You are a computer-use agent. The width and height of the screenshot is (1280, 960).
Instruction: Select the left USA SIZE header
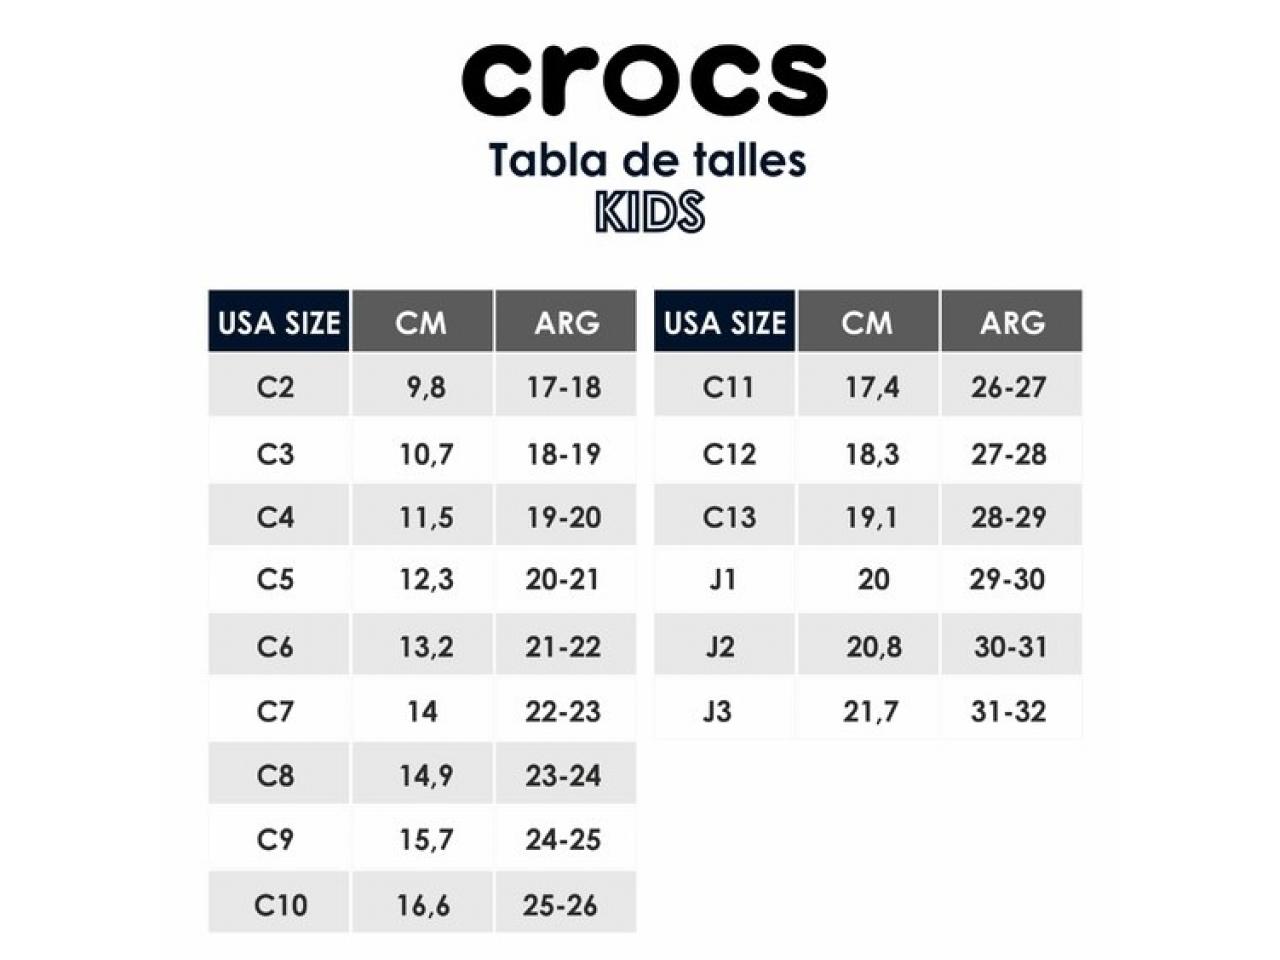[279, 321]
